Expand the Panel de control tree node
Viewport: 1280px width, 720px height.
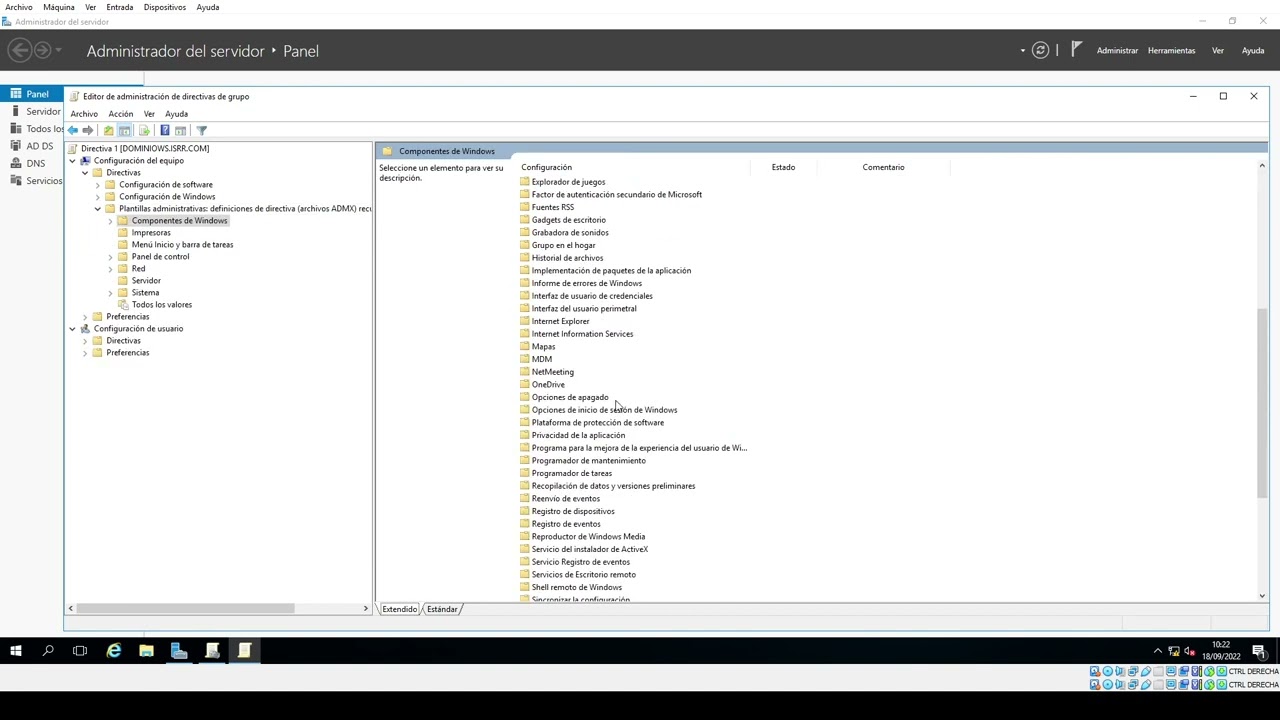pyautogui.click(x=110, y=257)
